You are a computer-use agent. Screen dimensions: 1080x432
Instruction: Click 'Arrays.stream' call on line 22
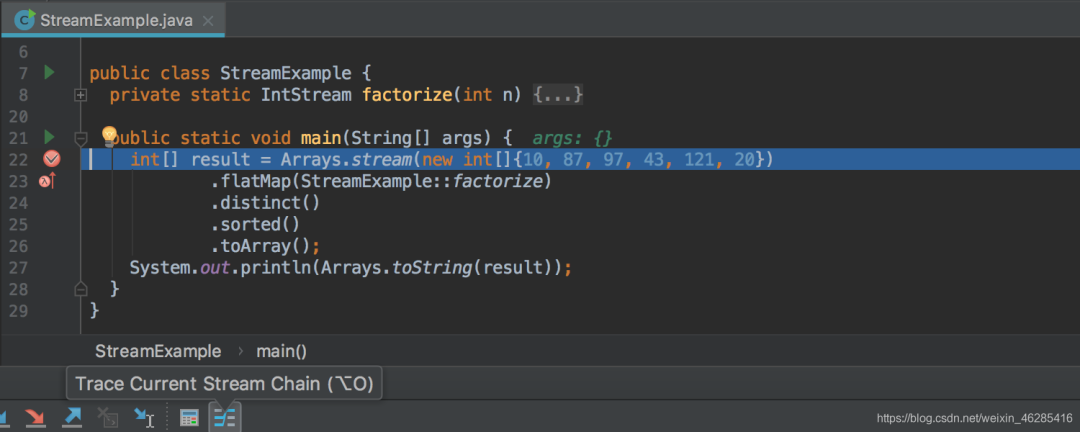[x=346, y=160]
